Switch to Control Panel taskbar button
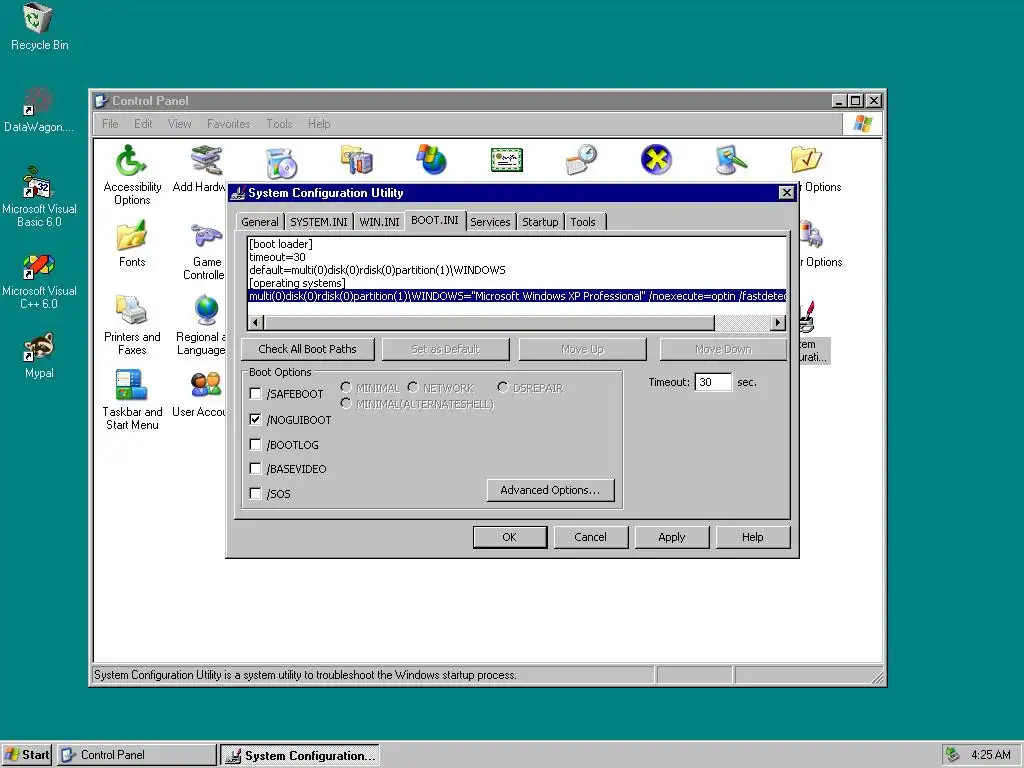The height and width of the screenshot is (768, 1024). coord(136,755)
